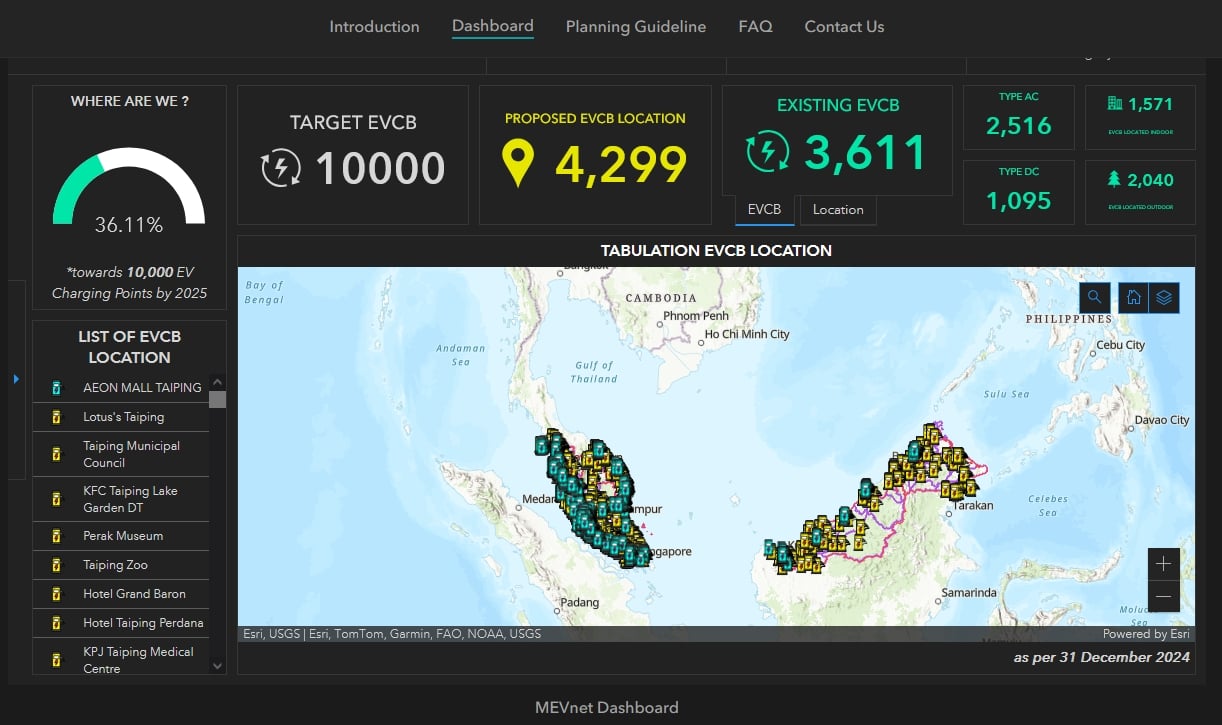Click the AEON MALL TAIPING charger icon
1222x725 pixels.
[x=57, y=388]
